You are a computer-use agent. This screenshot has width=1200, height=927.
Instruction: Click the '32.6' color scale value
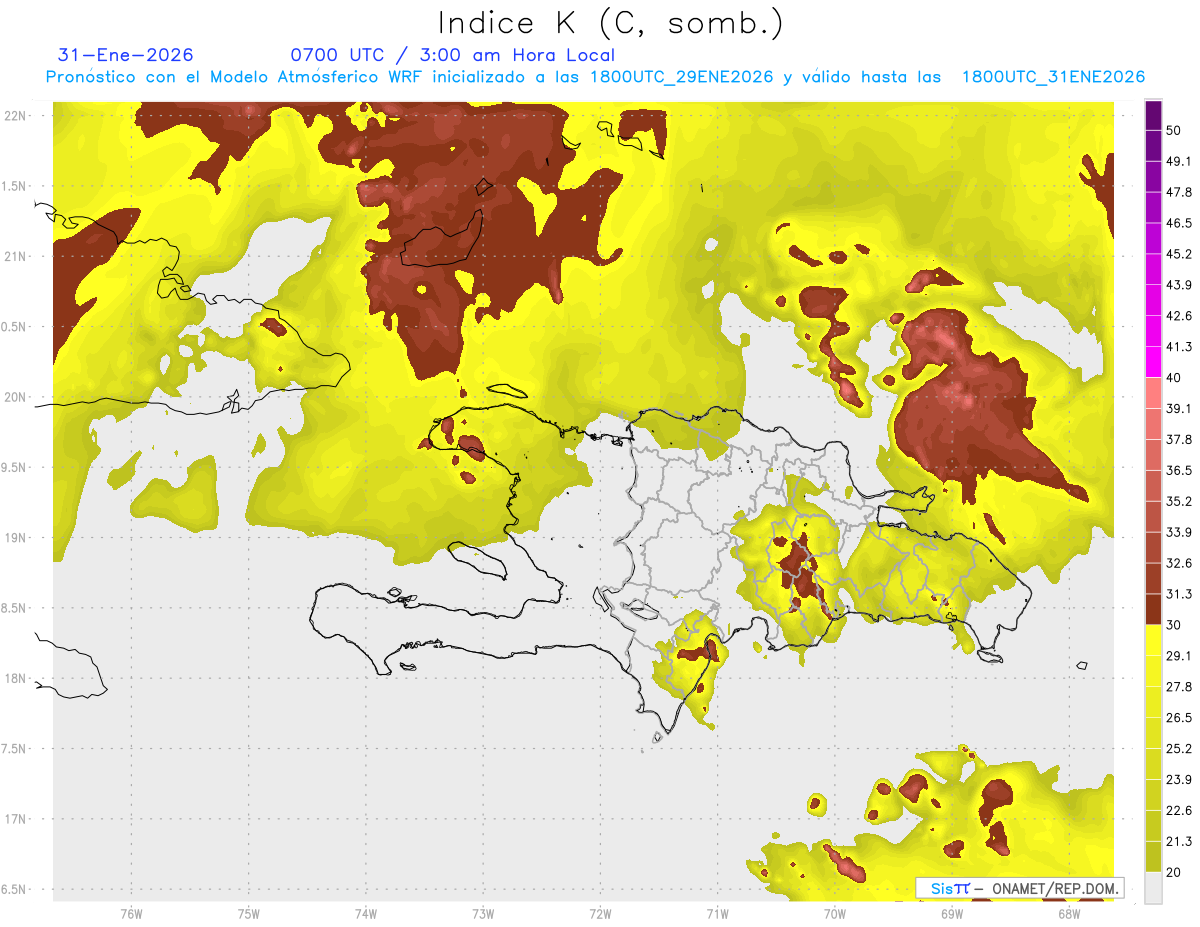click(x=1179, y=563)
